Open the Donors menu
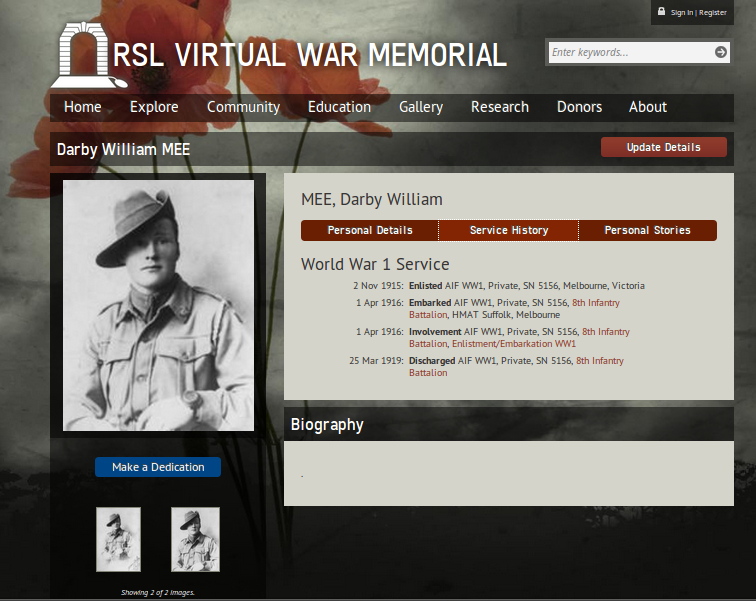 point(580,107)
